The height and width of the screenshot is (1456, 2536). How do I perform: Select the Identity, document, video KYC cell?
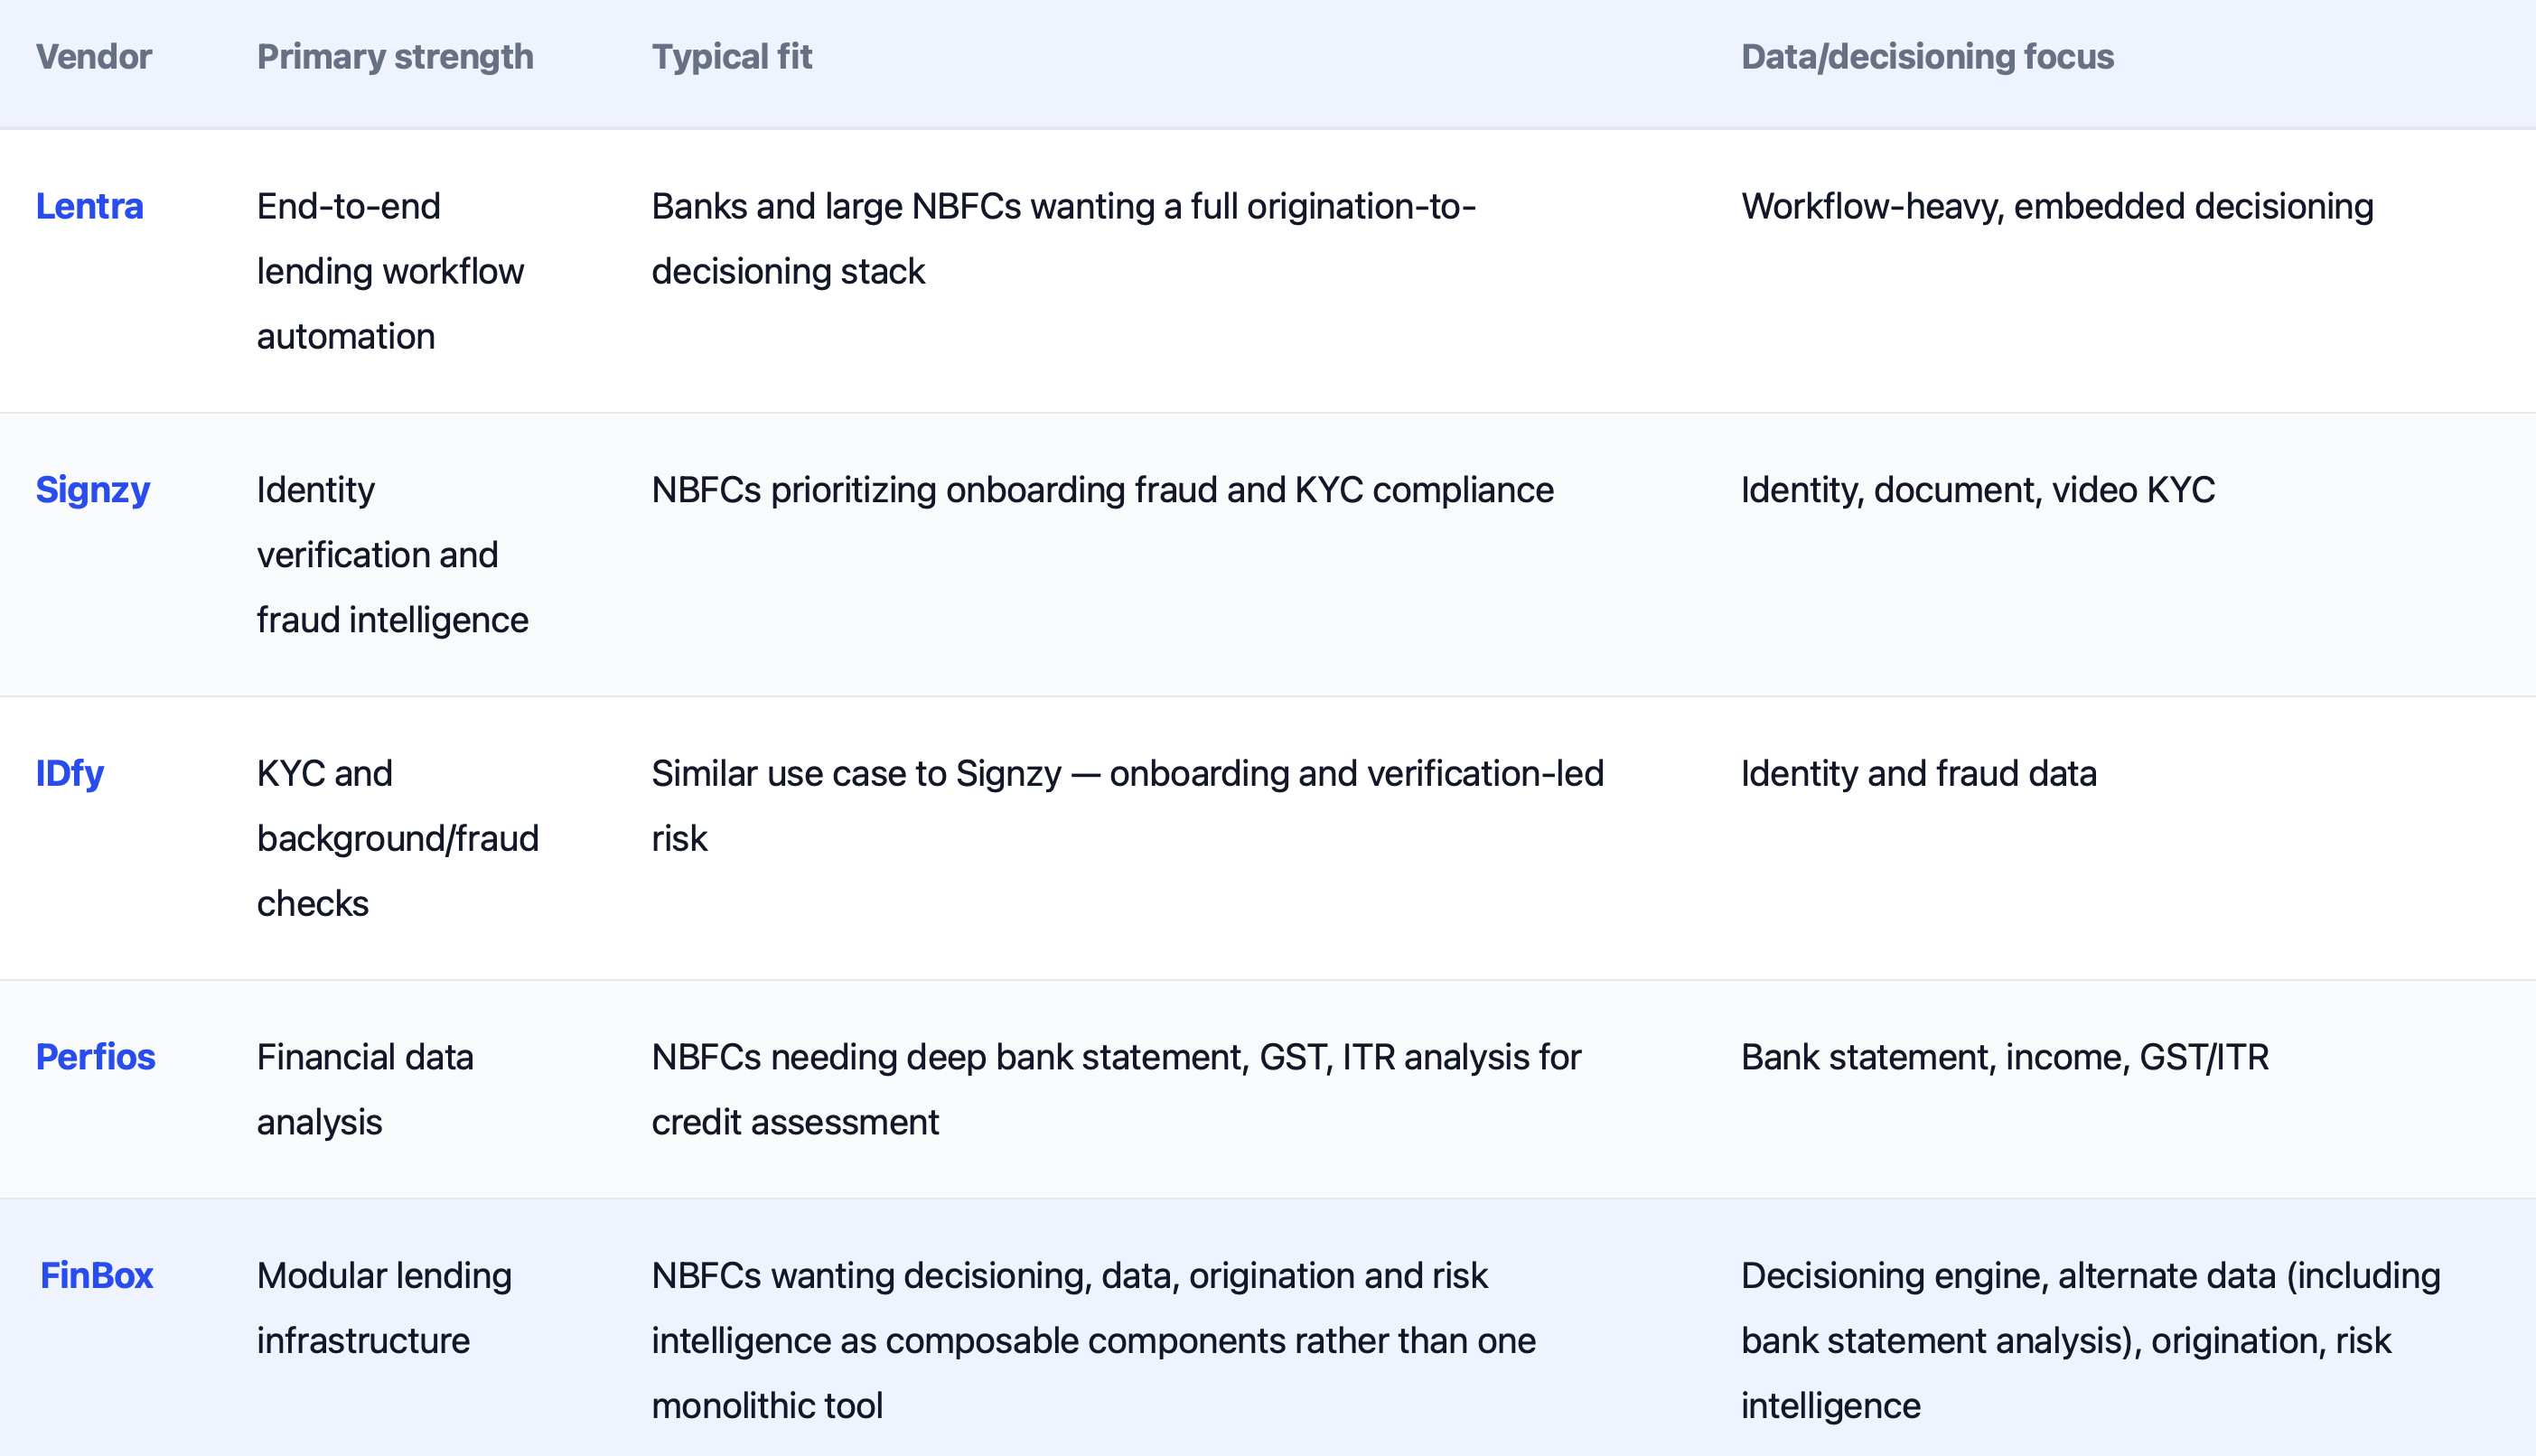pos(1978,490)
